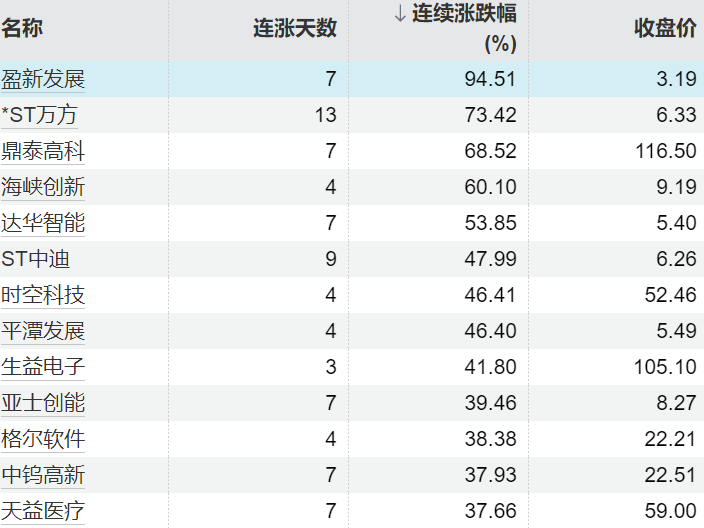Select the 生益电子 stock link
Screen dimensions: 704x528
pyautogui.click(x=43, y=367)
